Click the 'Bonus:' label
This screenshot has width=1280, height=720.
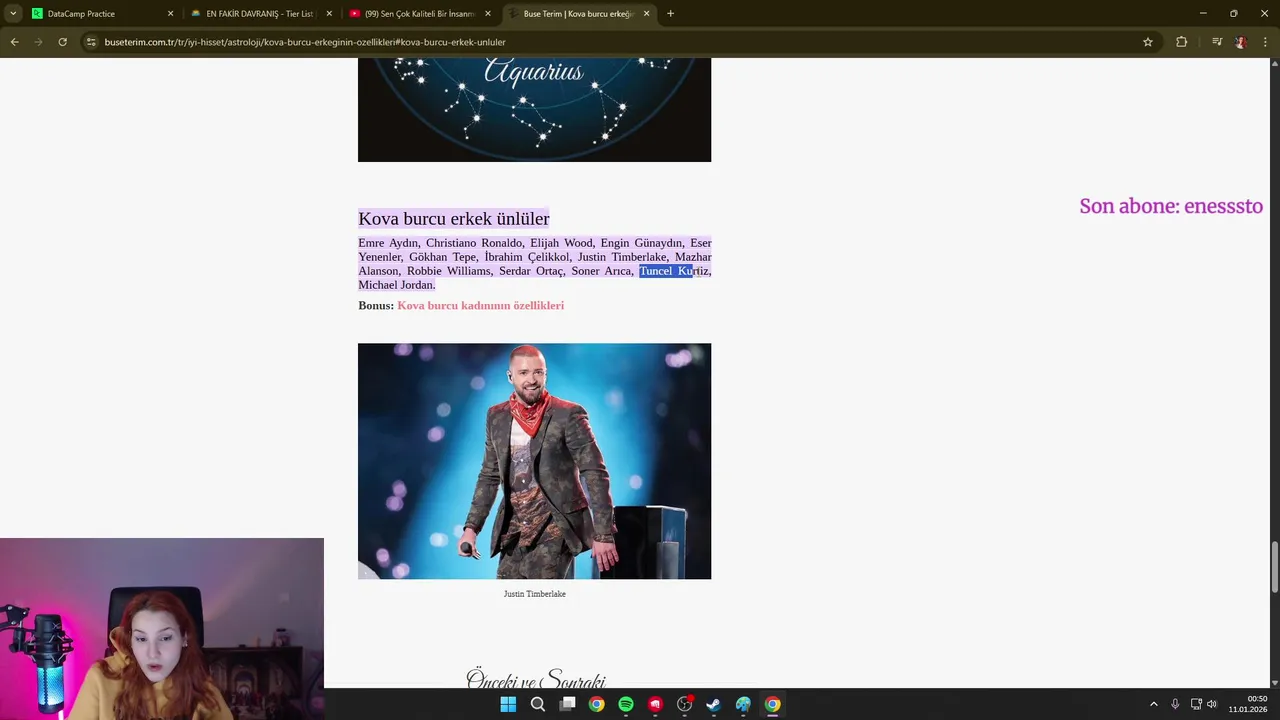point(376,305)
